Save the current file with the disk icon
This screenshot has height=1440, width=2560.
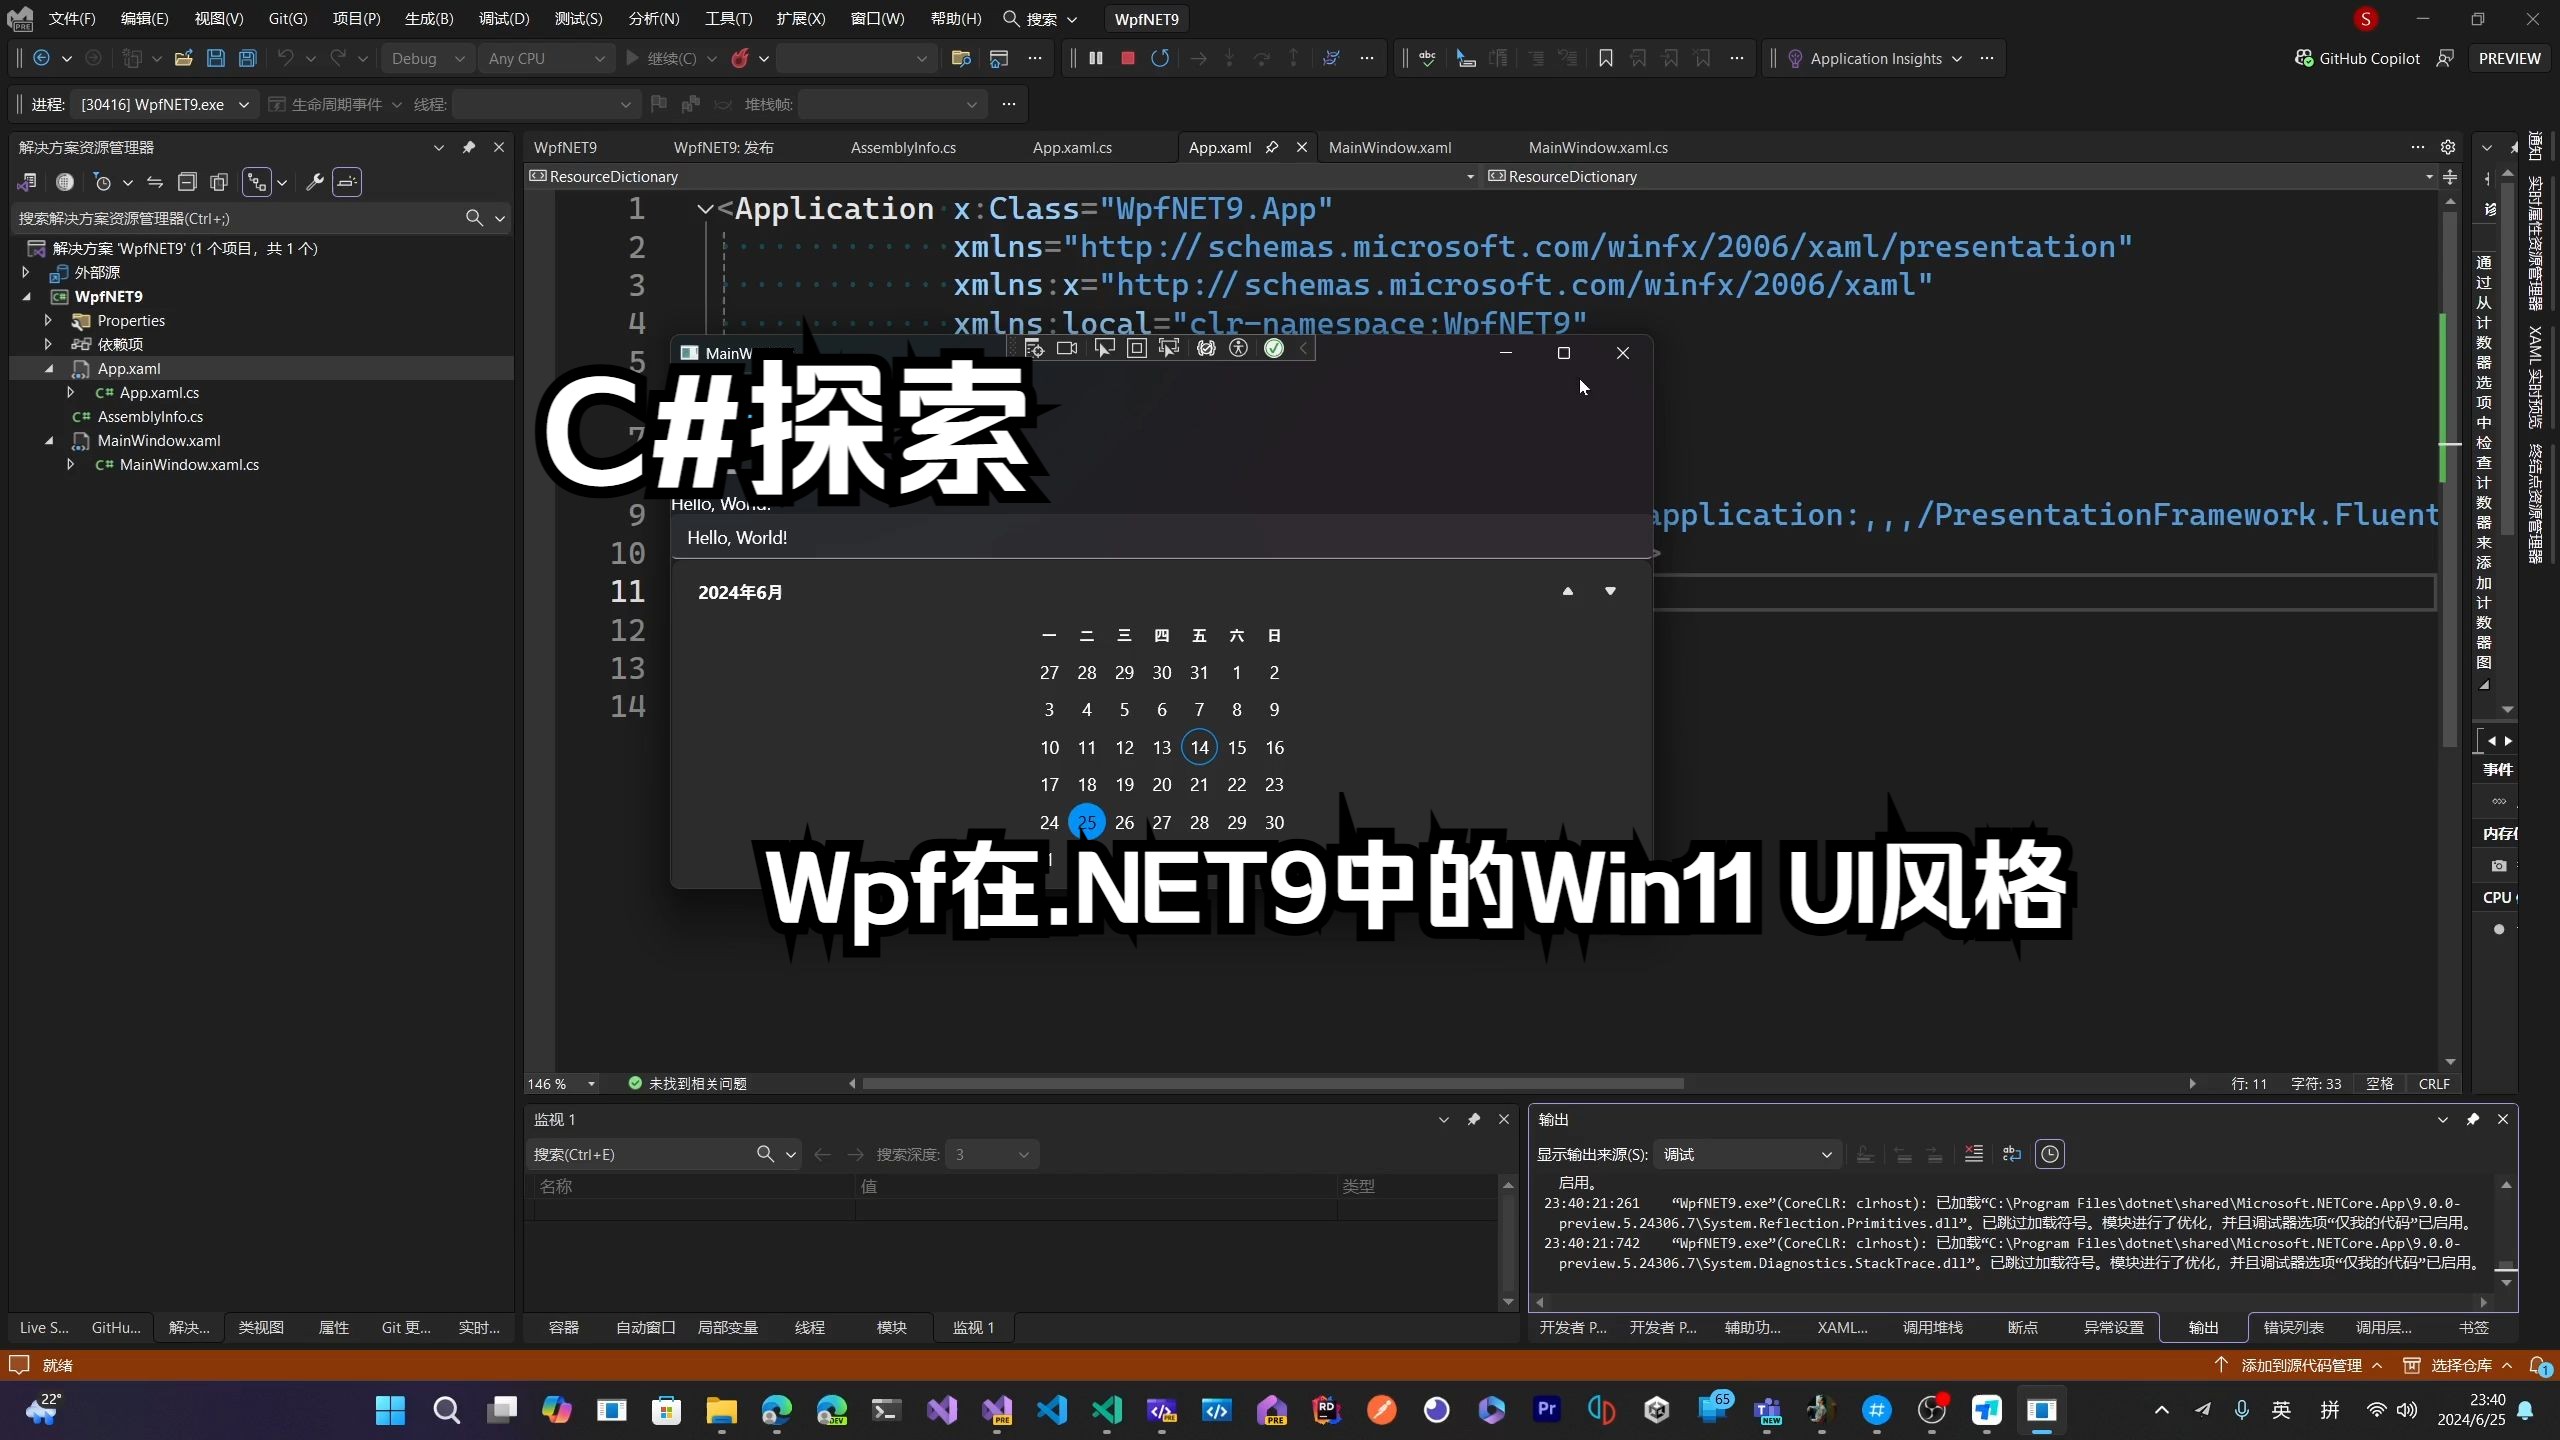215,58
